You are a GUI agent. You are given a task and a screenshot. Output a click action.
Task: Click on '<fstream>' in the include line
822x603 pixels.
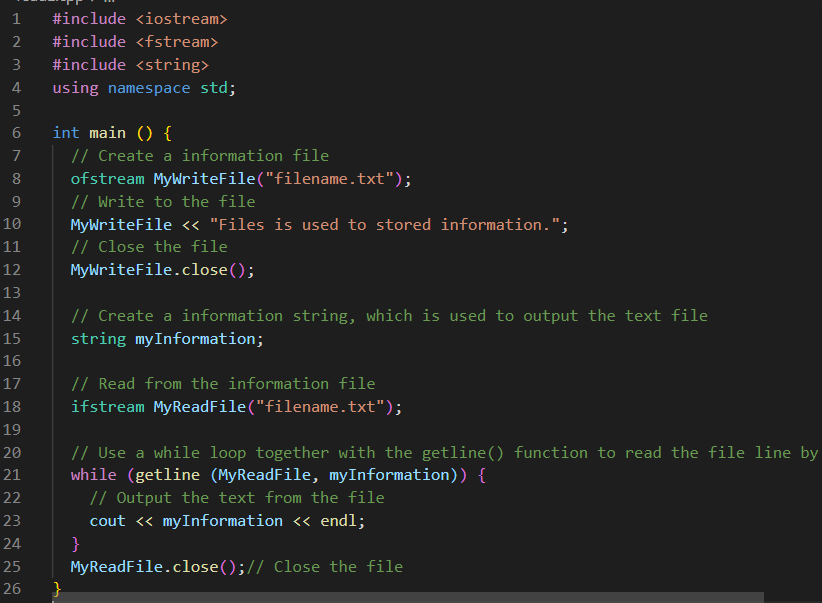177,42
